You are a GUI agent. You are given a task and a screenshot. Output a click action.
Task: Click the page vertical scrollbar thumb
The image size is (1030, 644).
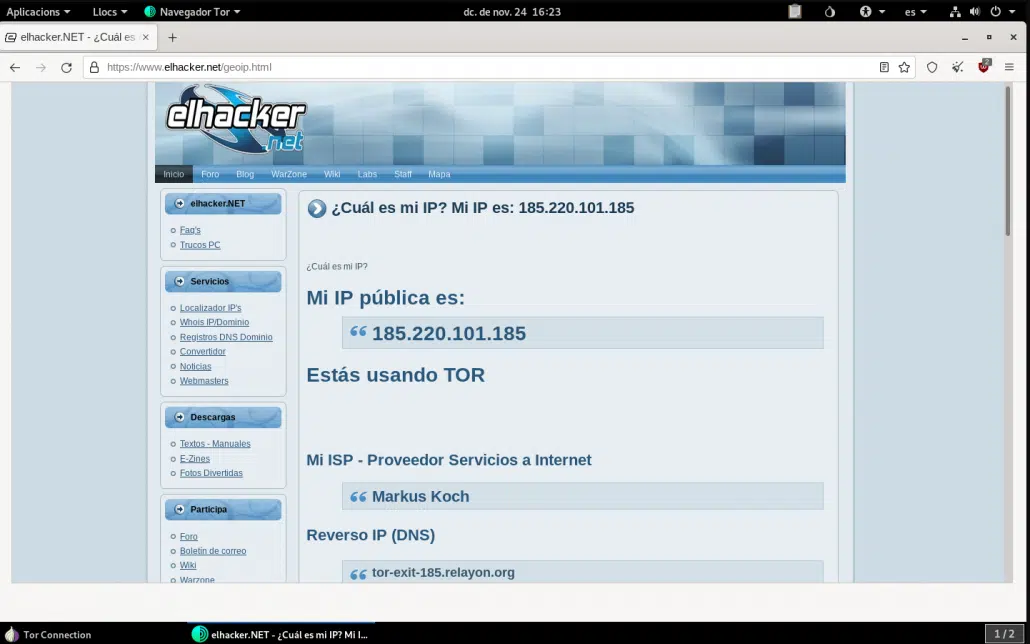point(1008,161)
